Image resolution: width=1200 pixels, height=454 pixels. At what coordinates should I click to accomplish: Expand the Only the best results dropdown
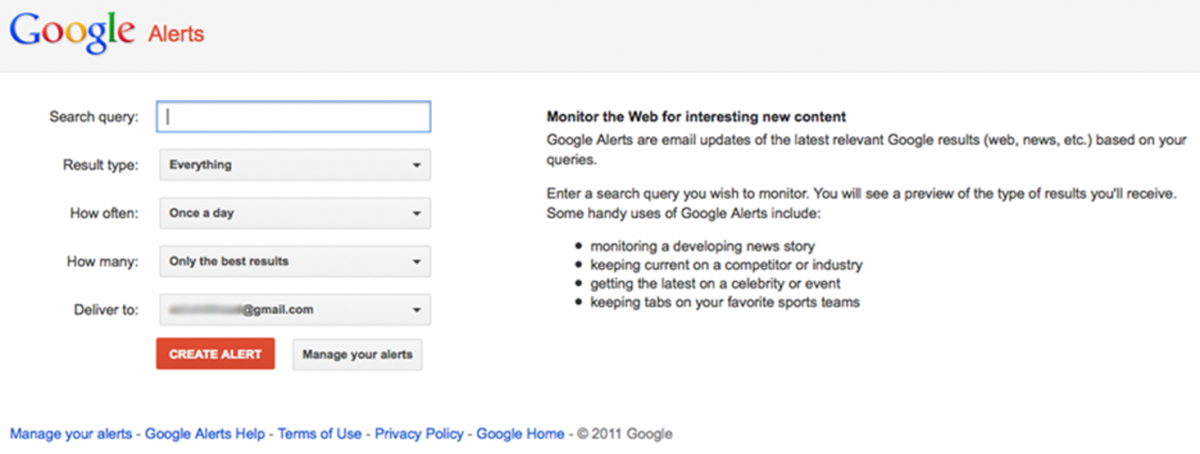click(x=295, y=262)
